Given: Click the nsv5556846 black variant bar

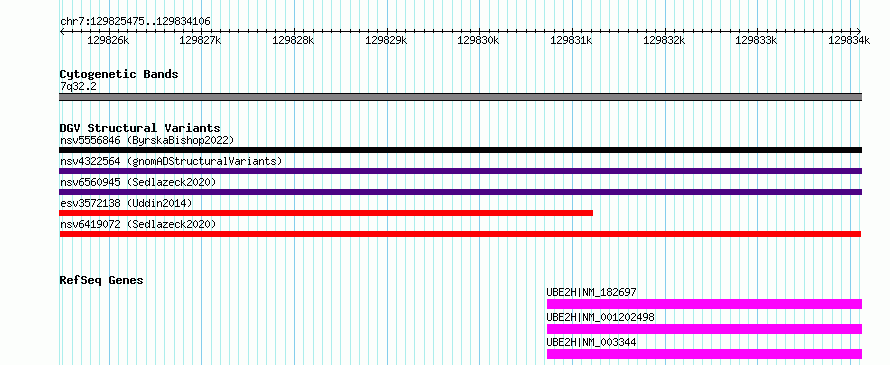Looking at the screenshot, I should click(x=460, y=150).
